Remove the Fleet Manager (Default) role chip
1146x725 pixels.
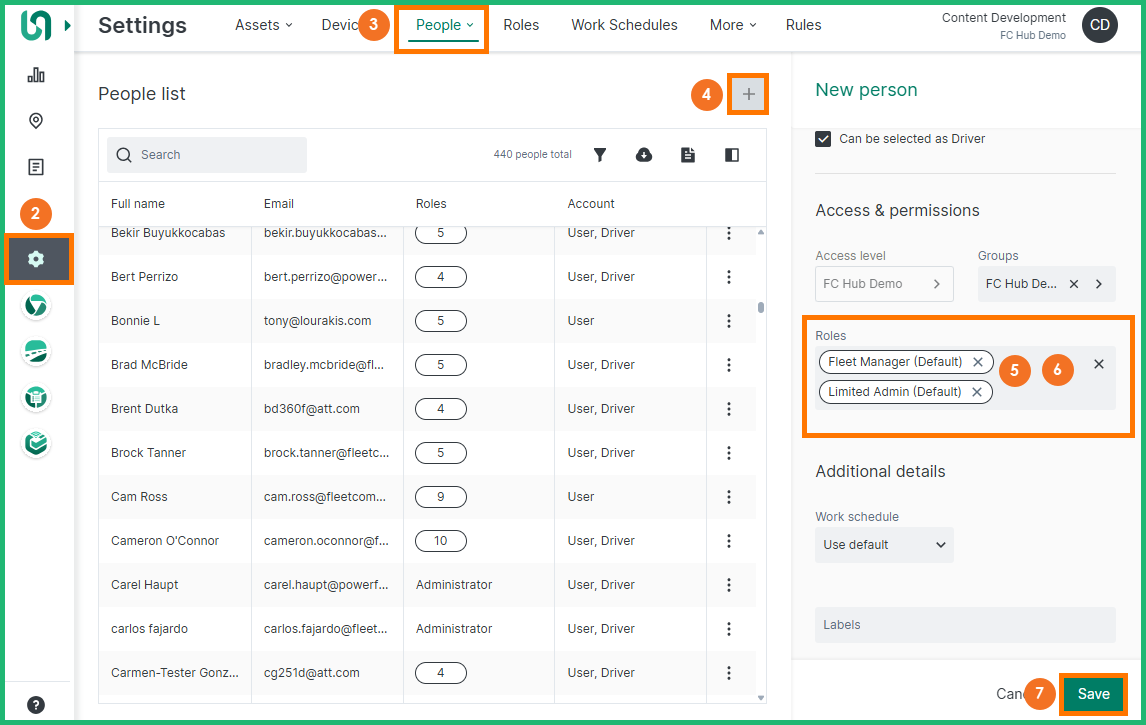click(978, 362)
